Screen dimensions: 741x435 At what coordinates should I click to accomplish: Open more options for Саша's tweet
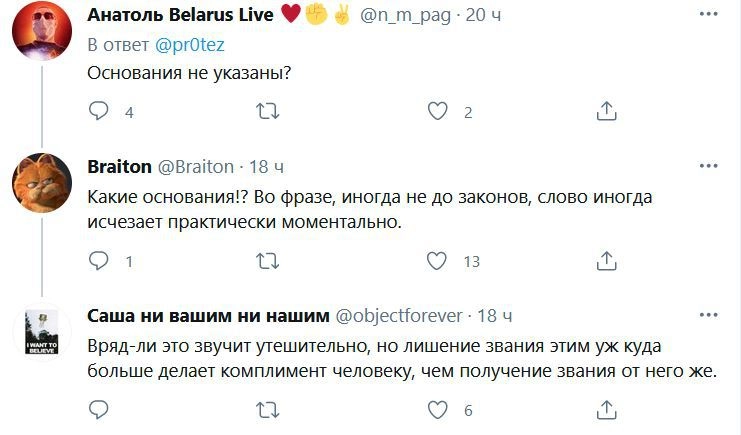(x=709, y=315)
